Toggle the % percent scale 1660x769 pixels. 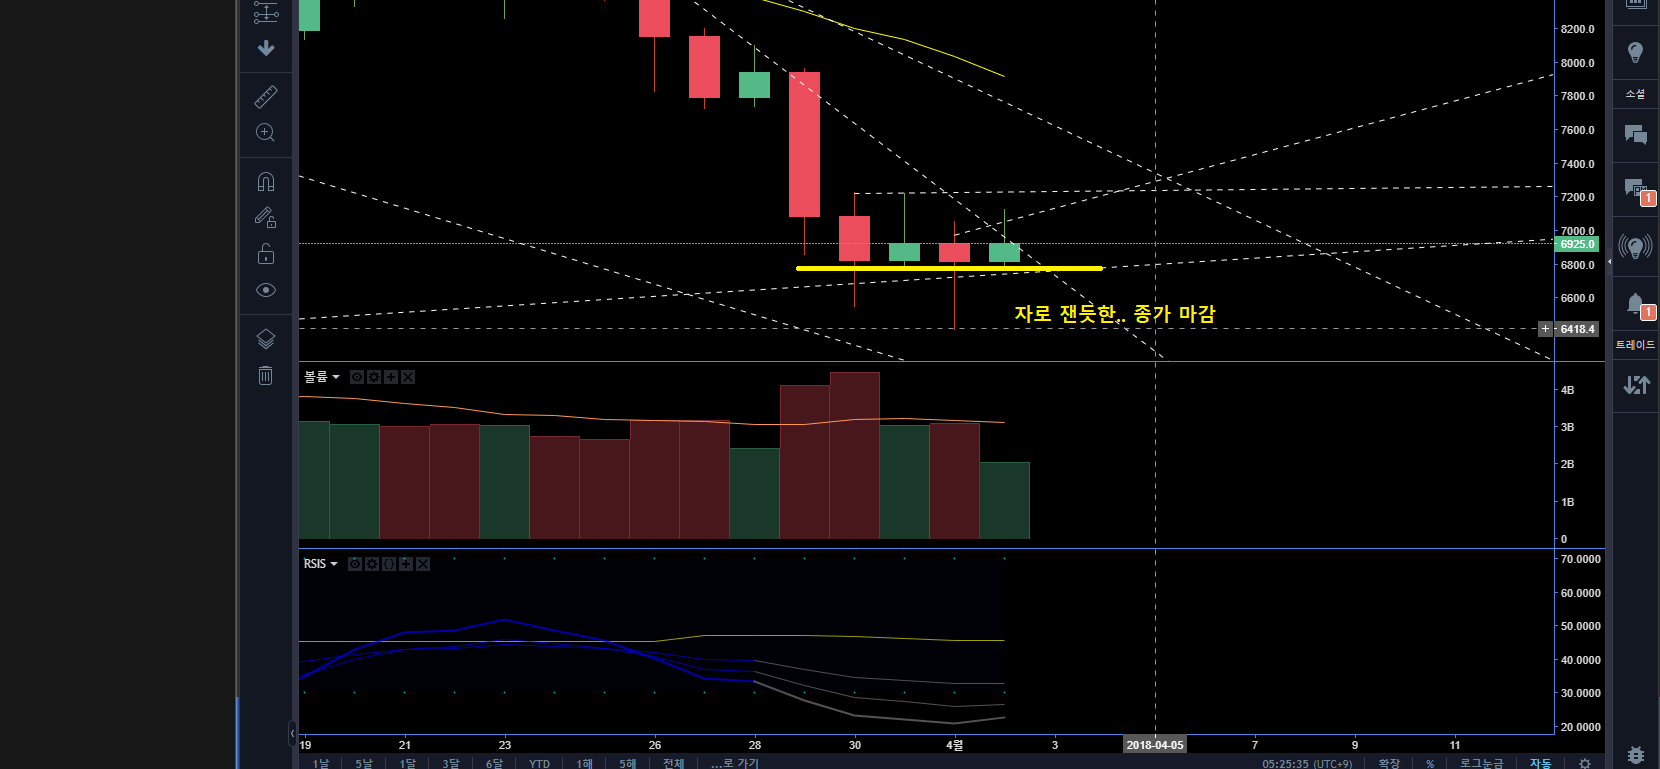click(1430, 763)
